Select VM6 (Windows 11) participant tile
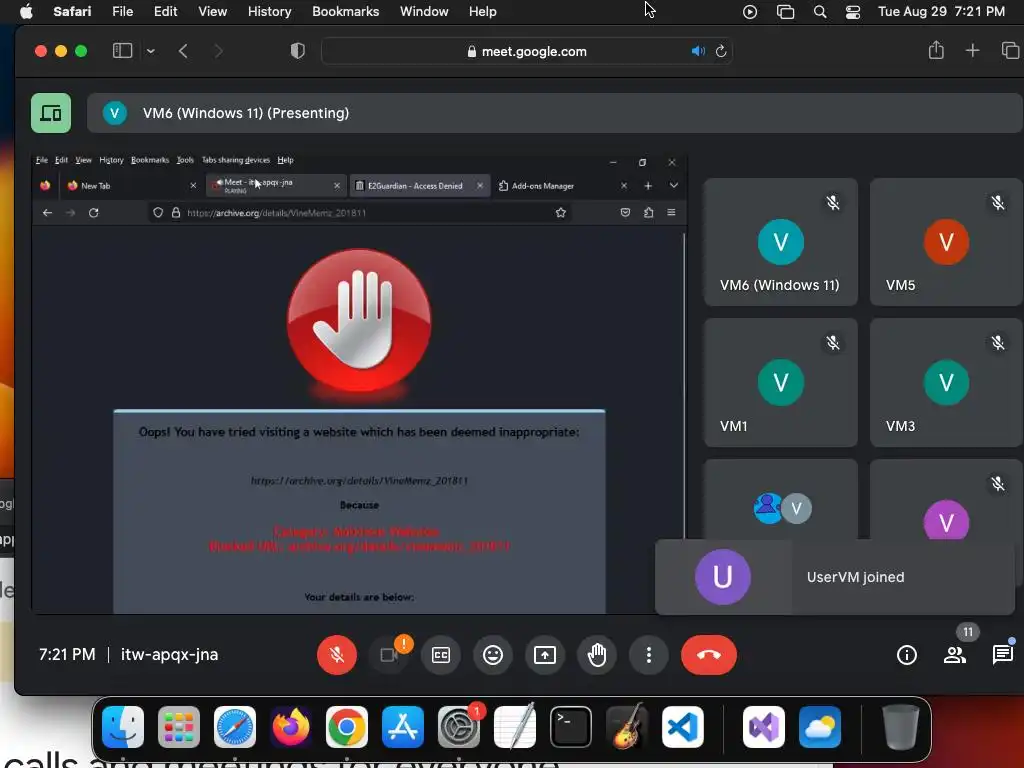The image size is (1024, 768). pyautogui.click(x=780, y=242)
